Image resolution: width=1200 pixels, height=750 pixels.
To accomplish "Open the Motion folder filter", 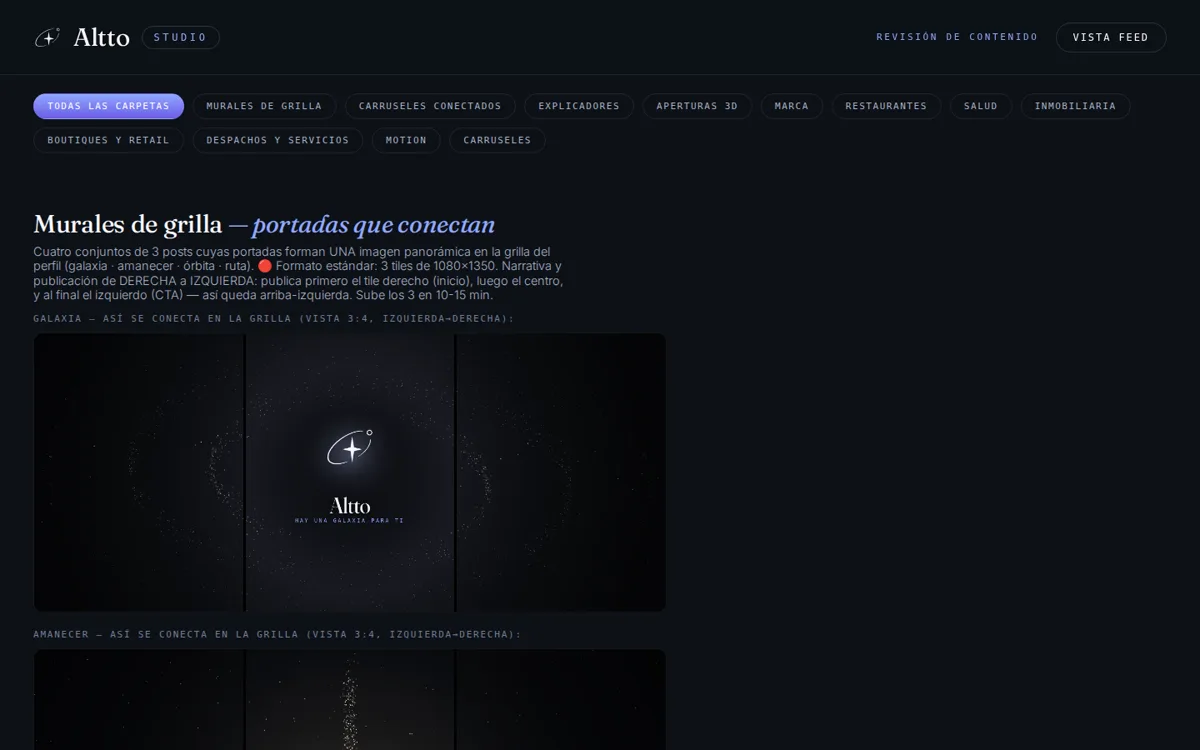I will pyautogui.click(x=406, y=140).
